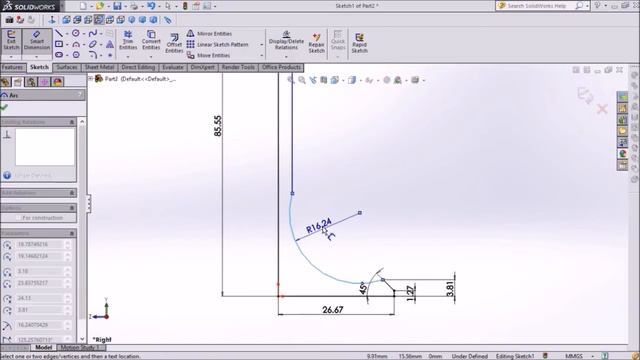
Task: Click the Open document icon
Action: (x=100, y=6)
